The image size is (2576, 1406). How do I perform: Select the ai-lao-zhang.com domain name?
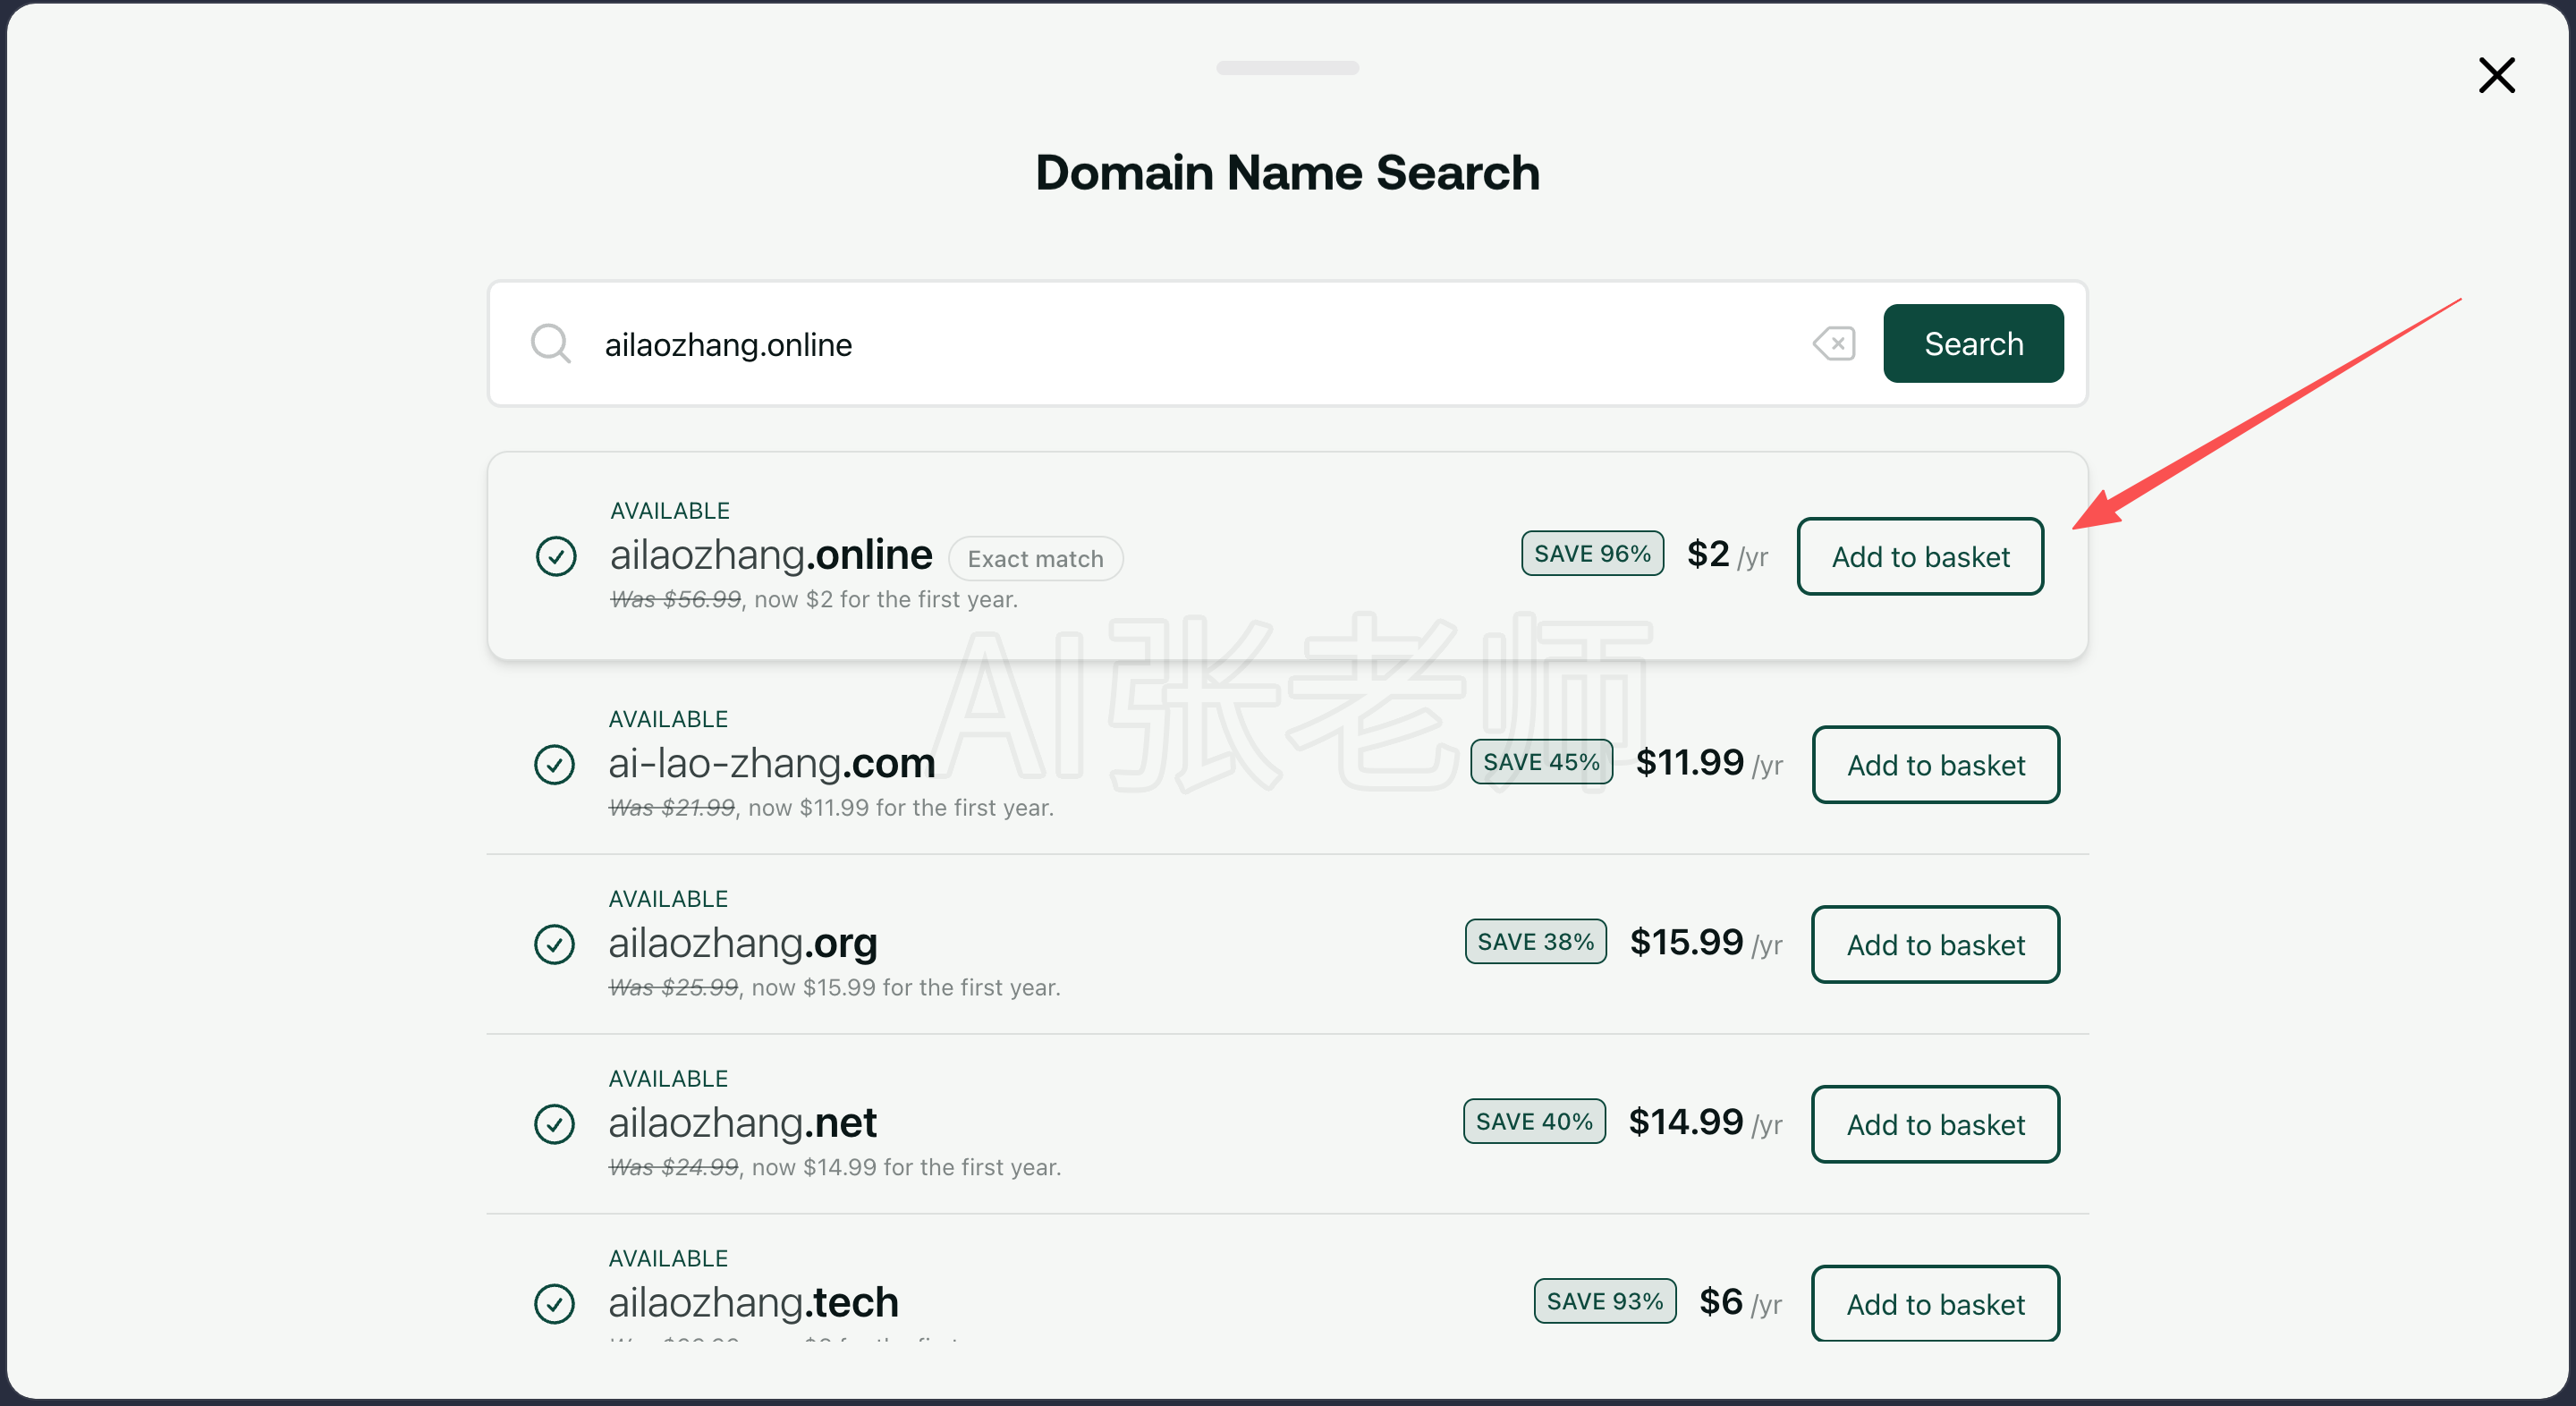[771, 763]
